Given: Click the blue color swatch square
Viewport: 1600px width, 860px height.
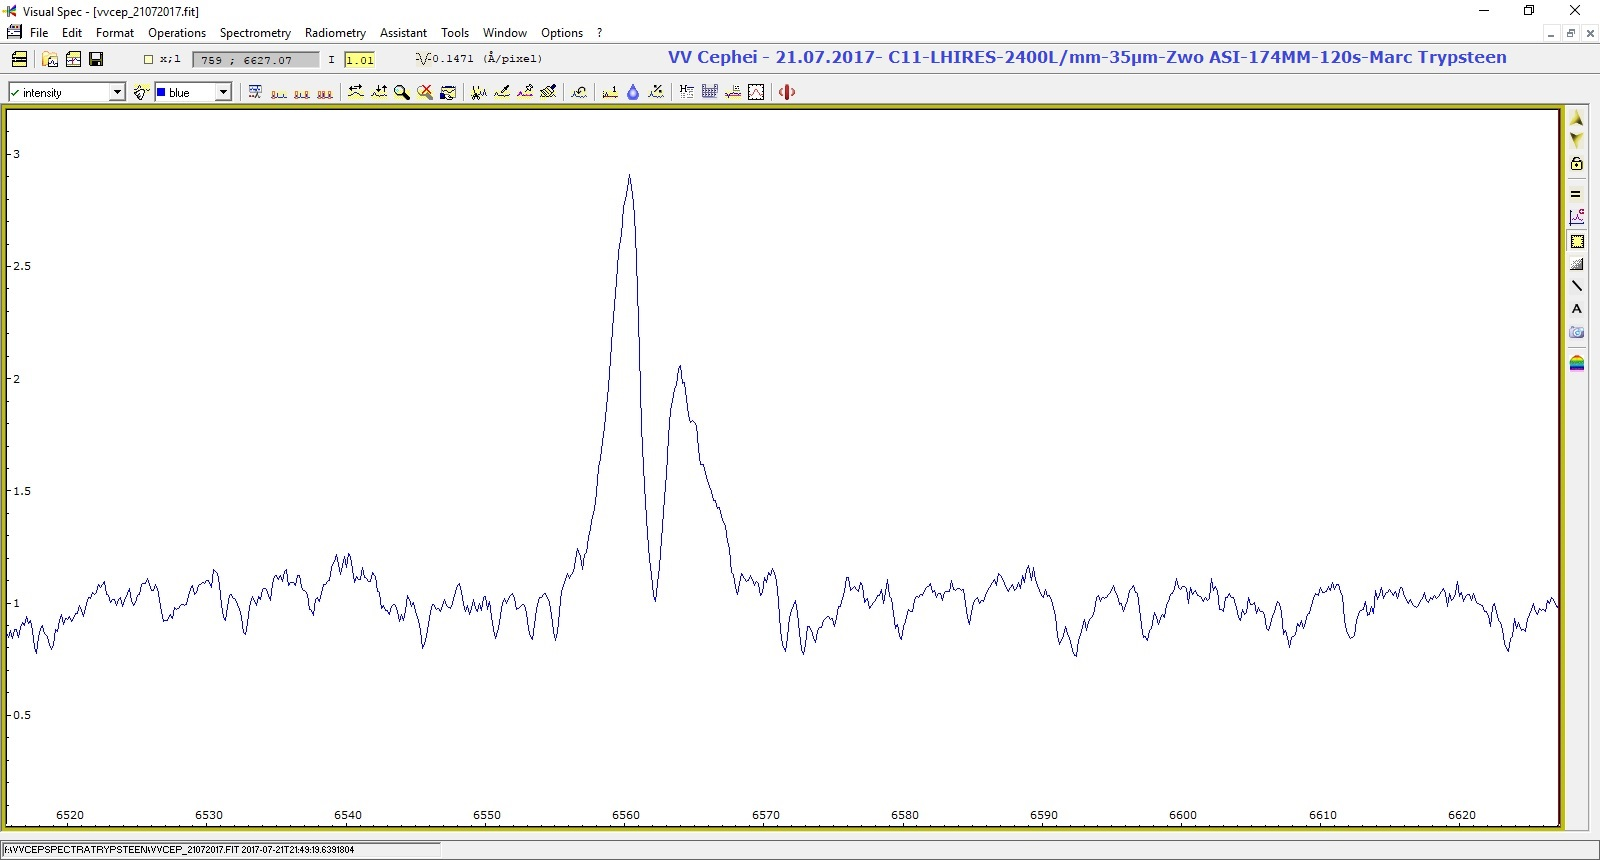Looking at the screenshot, I should [x=161, y=92].
